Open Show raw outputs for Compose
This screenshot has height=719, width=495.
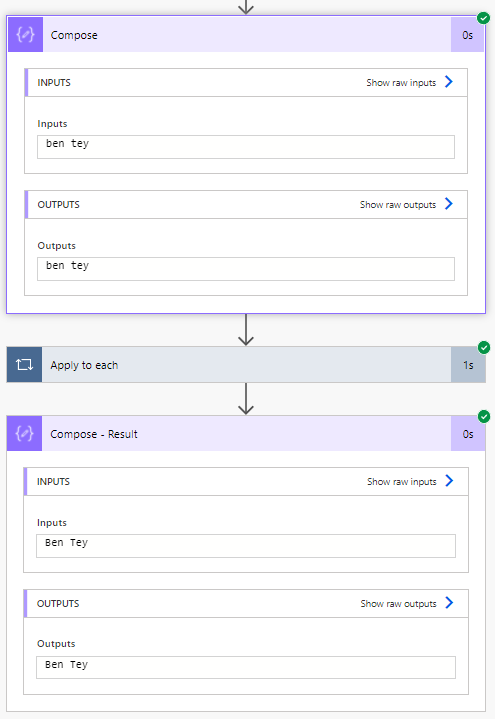[x=398, y=205]
